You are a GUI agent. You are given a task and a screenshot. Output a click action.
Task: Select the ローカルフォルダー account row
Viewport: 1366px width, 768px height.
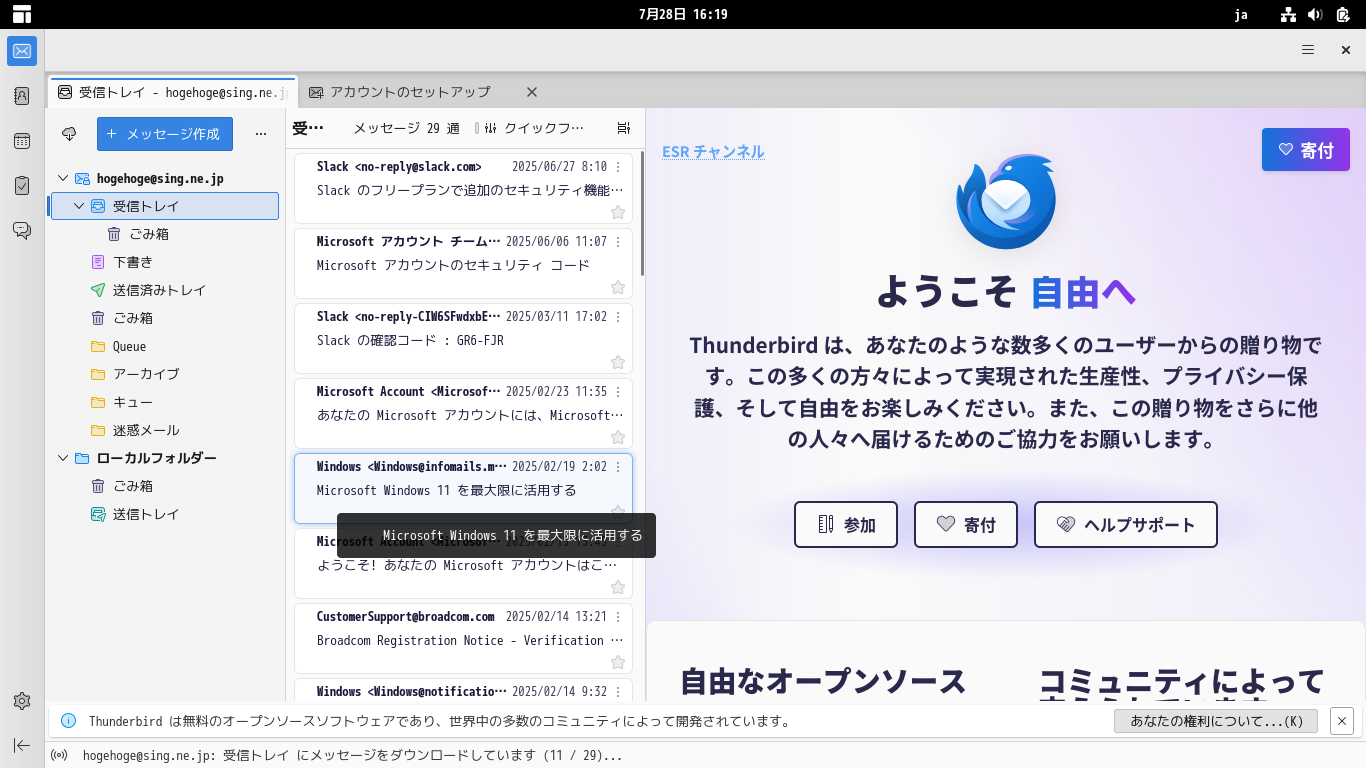(x=165, y=458)
